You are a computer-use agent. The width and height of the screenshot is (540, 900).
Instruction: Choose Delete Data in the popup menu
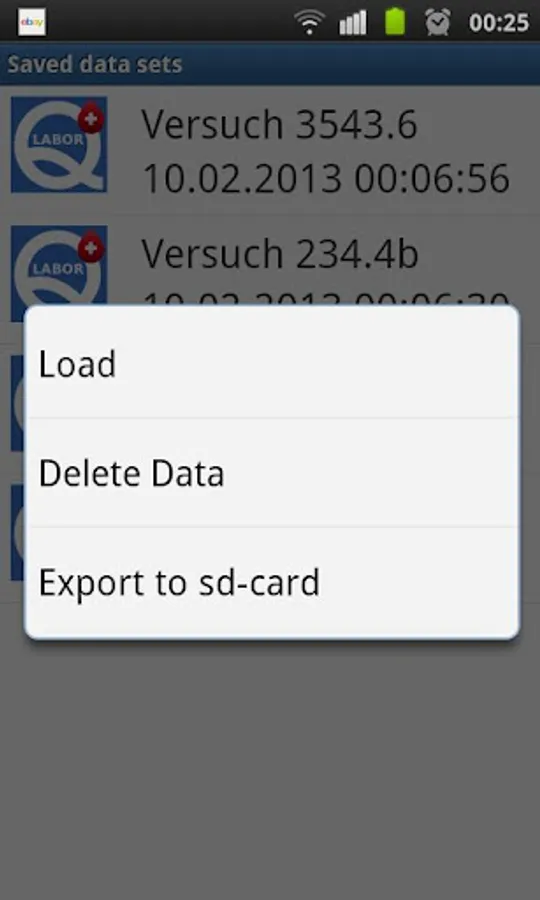pos(273,473)
